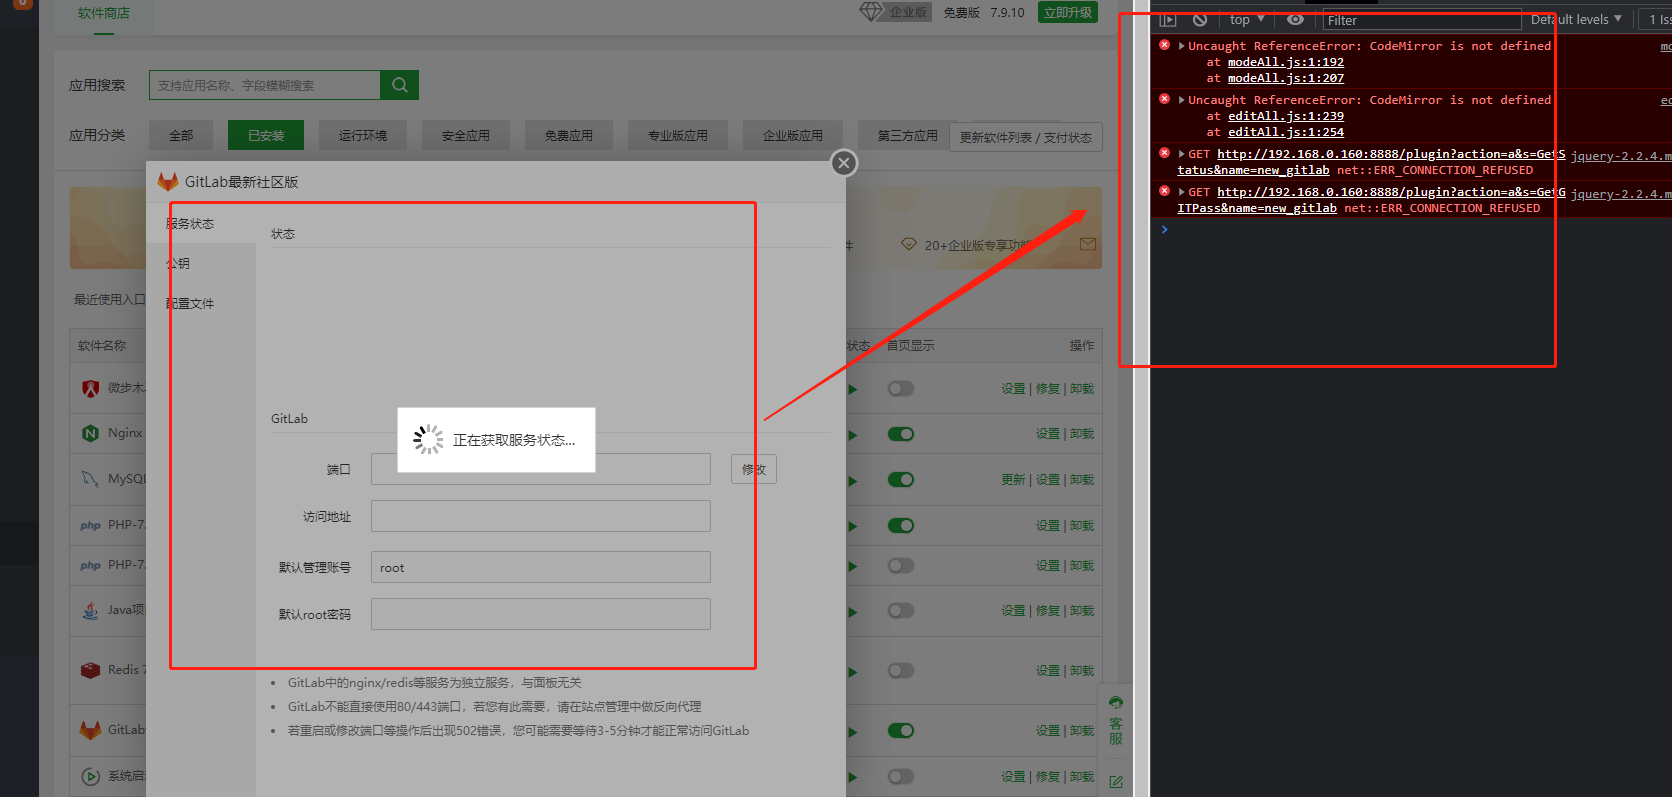
Task: Toggle homepage display switch for Nginx
Action: point(901,434)
